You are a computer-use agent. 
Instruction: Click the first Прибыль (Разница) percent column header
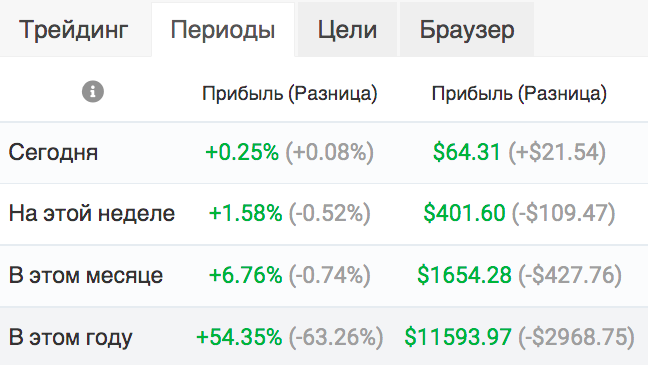[290, 93]
